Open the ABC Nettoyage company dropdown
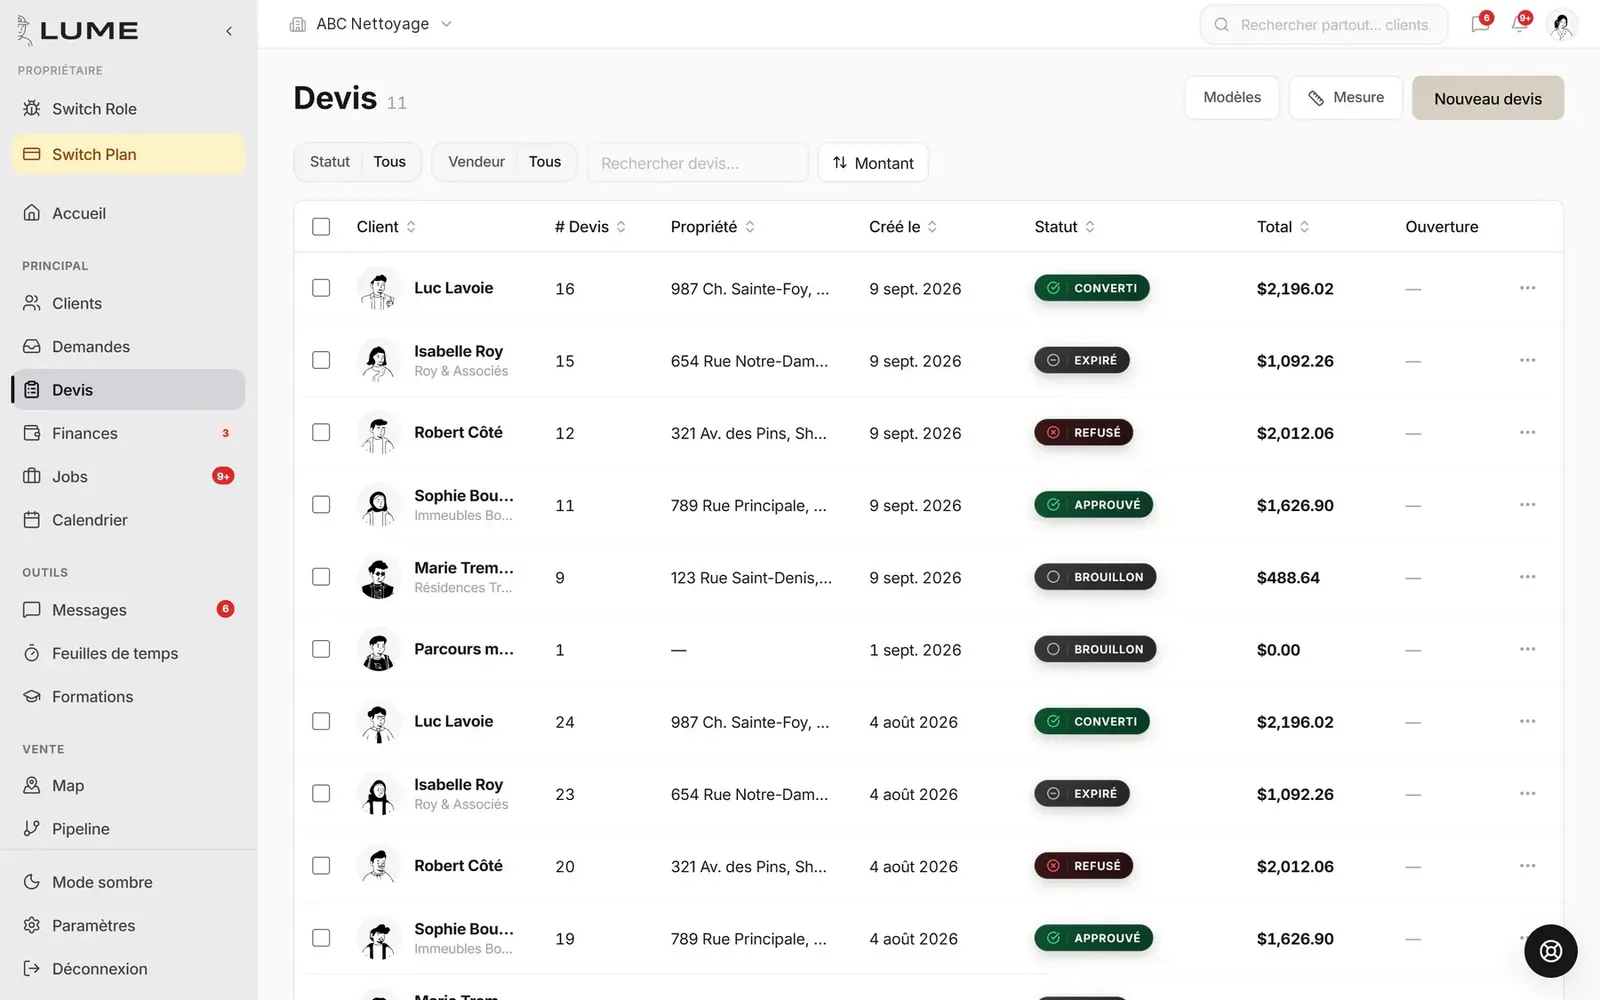 click(x=370, y=24)
